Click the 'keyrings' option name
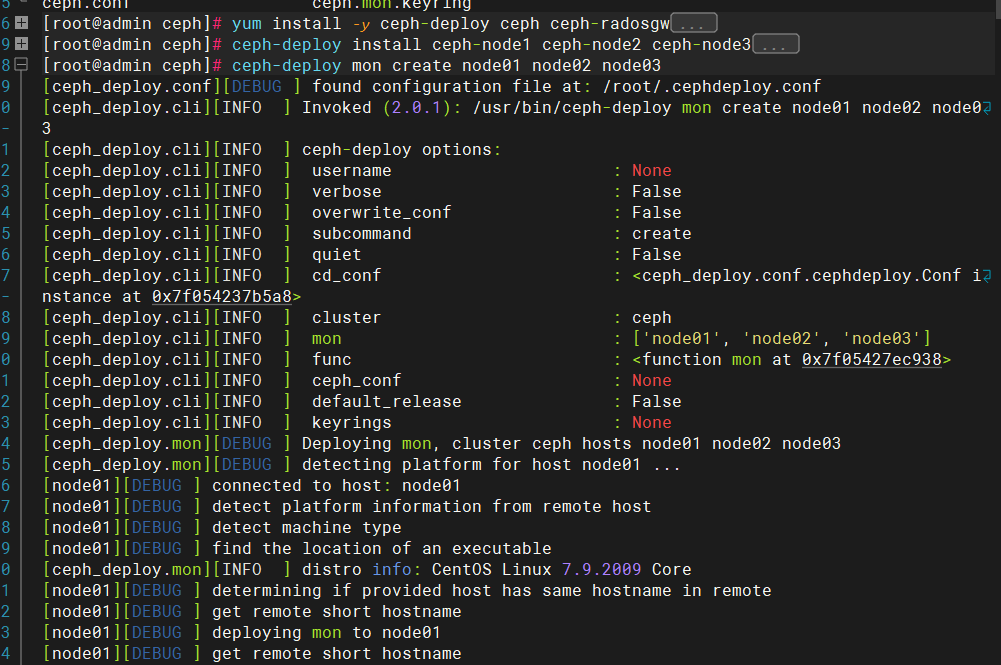 click(351, 424)
